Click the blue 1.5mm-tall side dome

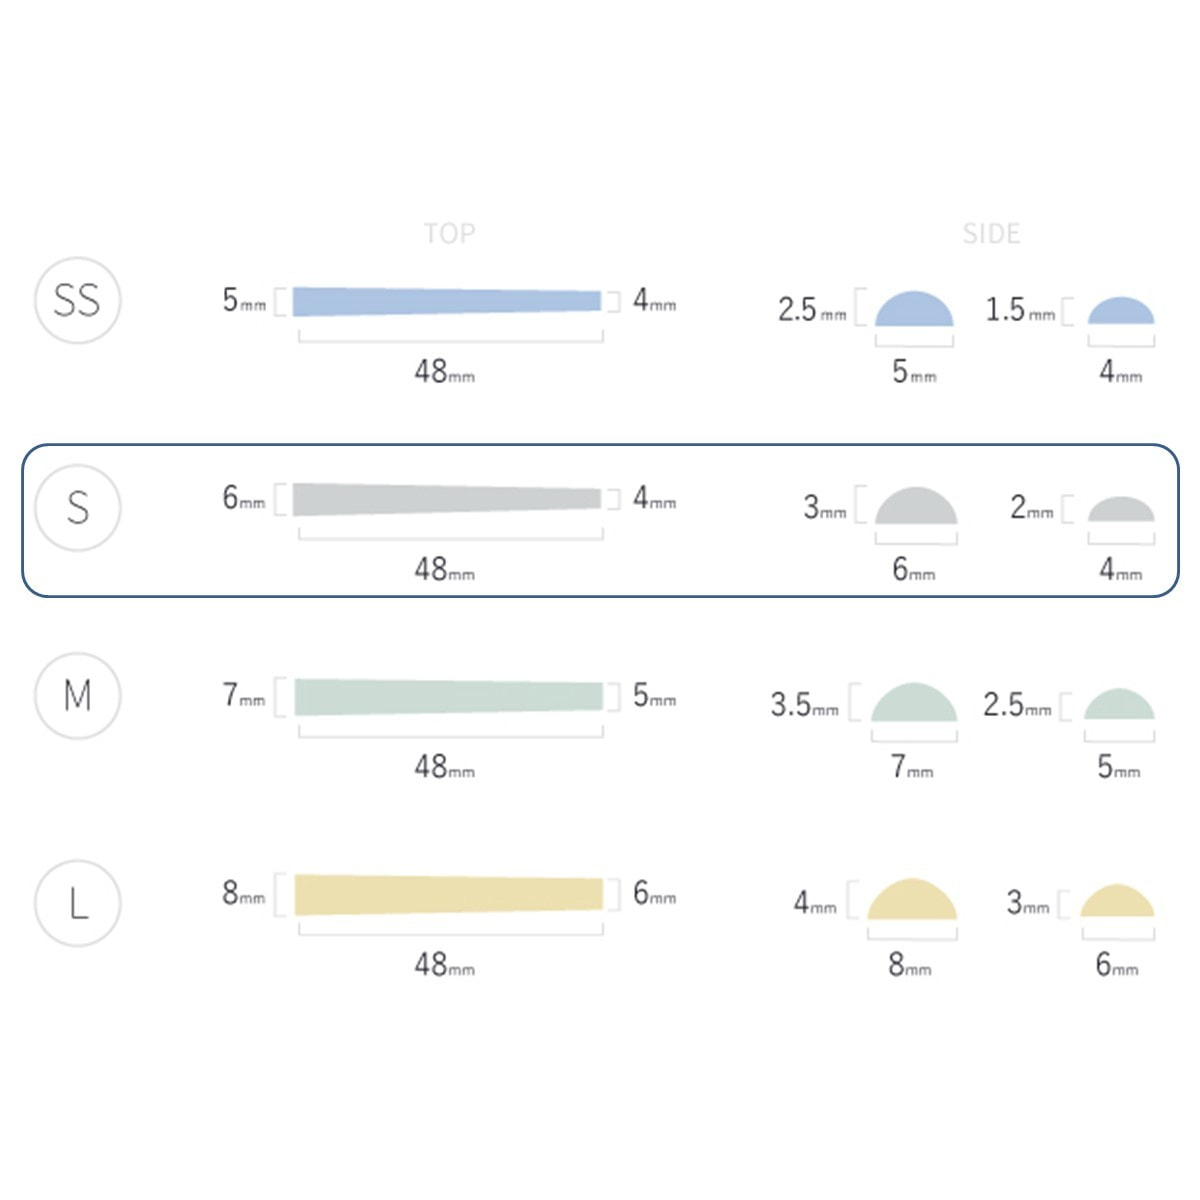[x=1121, y=312]
